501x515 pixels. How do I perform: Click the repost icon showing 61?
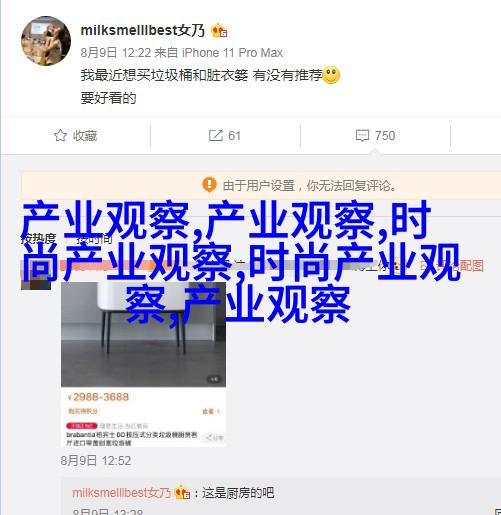point(215,135)
